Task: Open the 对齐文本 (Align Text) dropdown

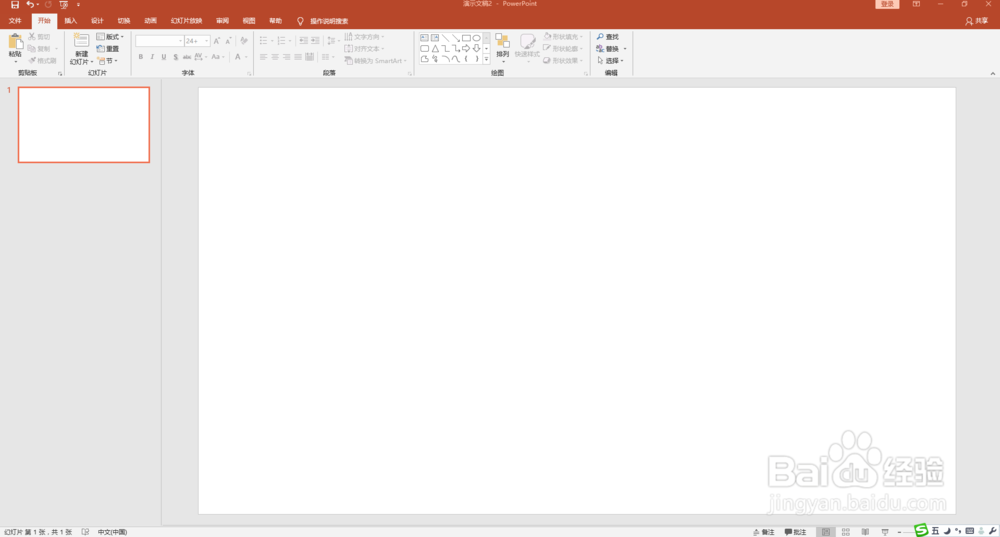Action: 364,48
